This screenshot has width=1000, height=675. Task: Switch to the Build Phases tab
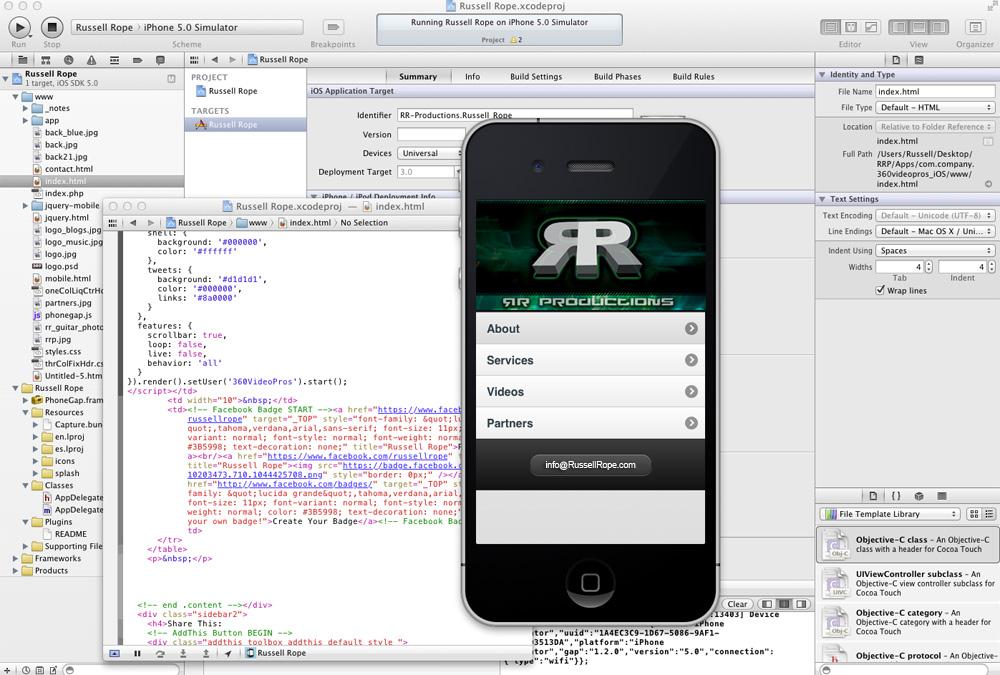(617, 77)
